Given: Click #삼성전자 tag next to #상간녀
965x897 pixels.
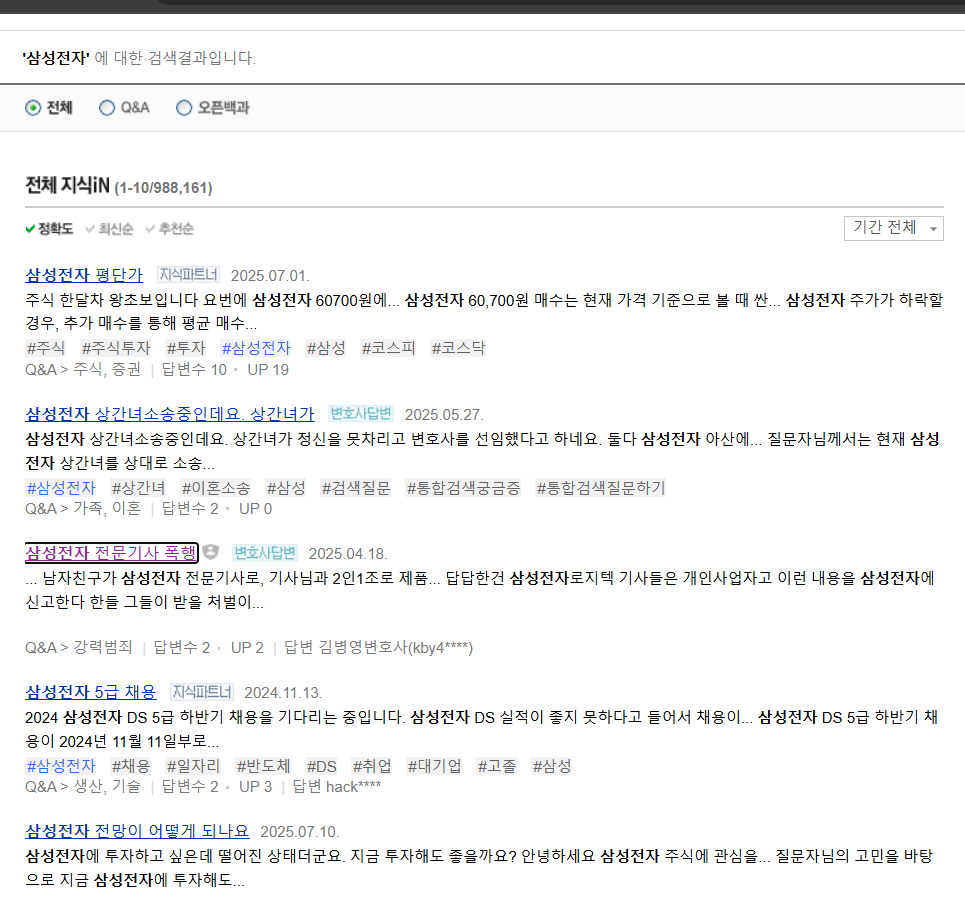Looking at the screenshot, I should 61,488.
